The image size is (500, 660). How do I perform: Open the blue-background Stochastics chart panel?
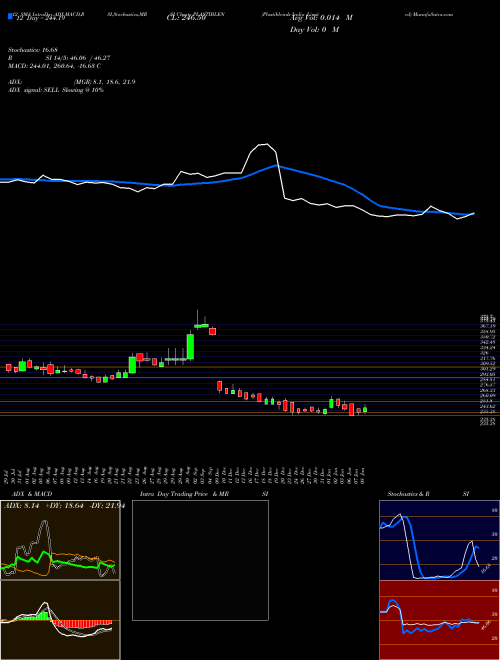(x=439, y=540)
